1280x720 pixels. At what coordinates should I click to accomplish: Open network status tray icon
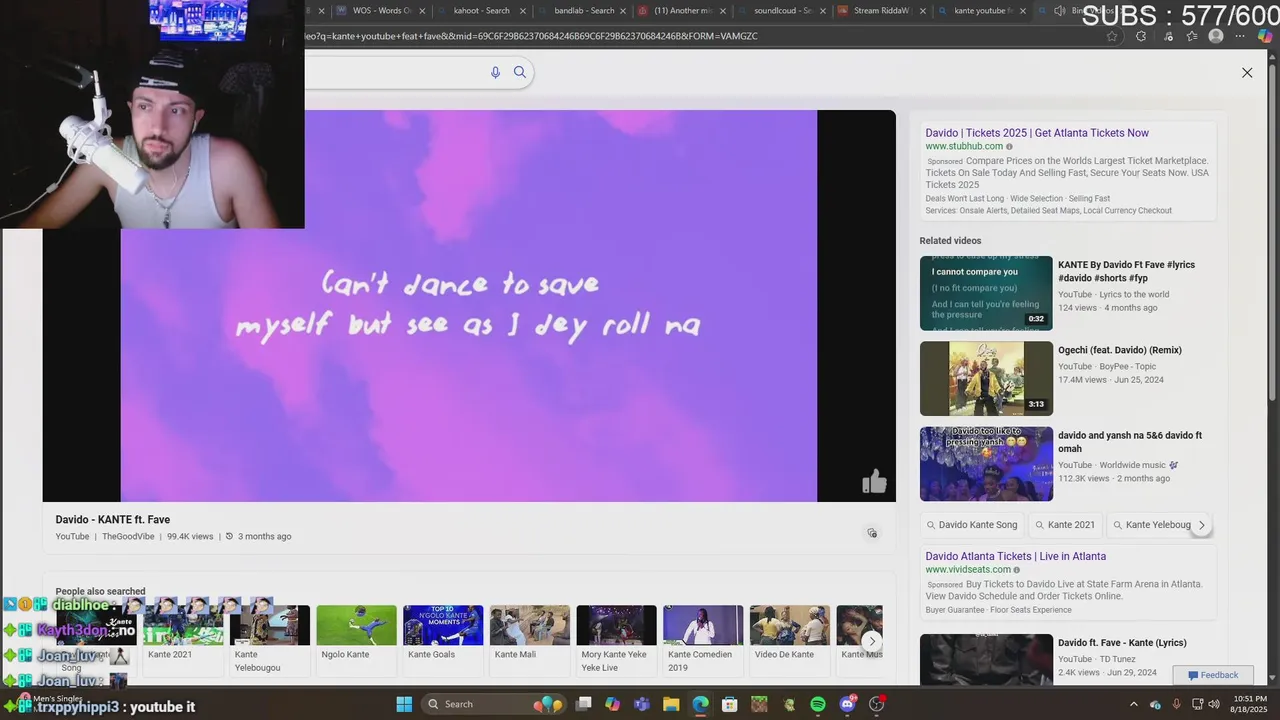click(1196, 704)
